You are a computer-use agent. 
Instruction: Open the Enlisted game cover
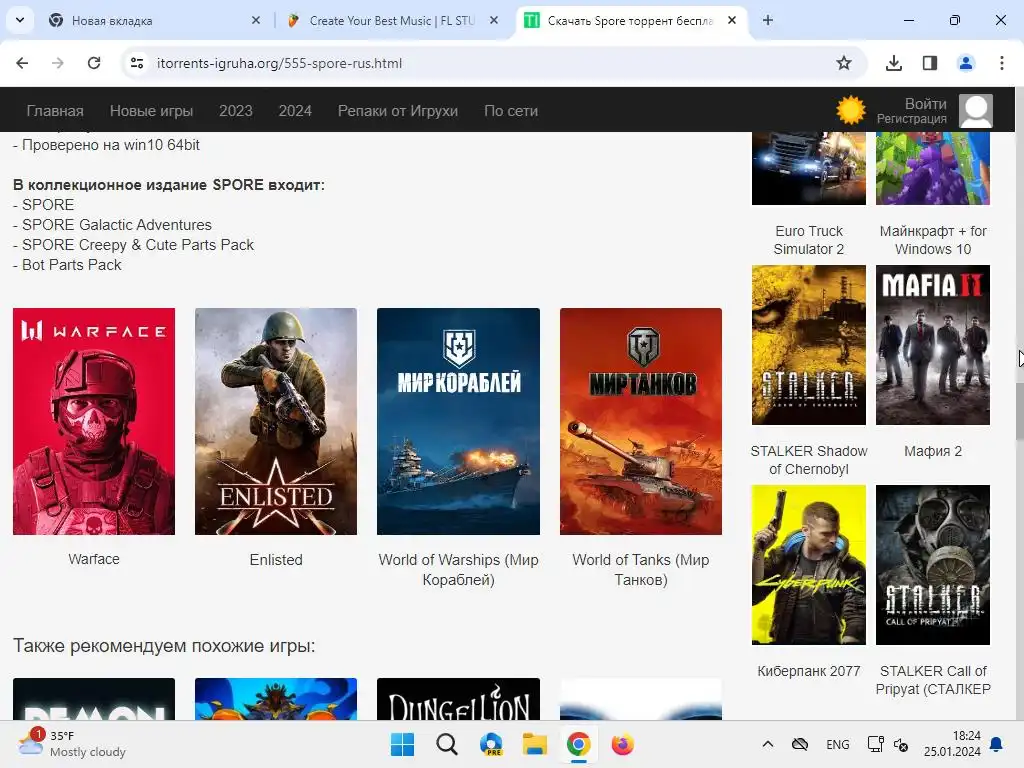coord(276,421)
